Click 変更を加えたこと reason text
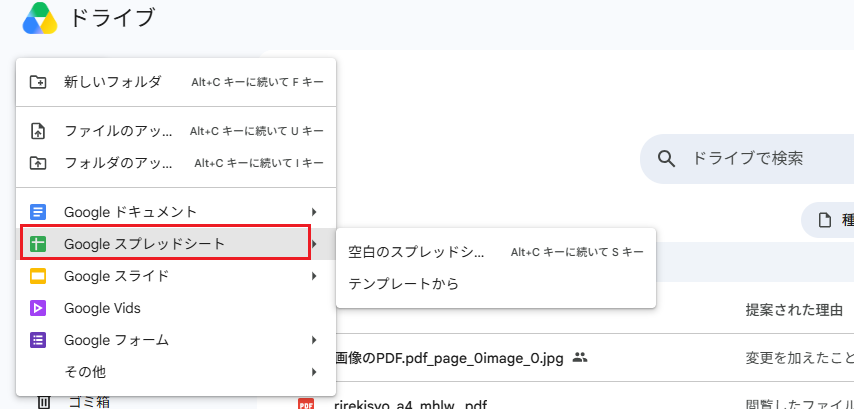 (800, 358)
